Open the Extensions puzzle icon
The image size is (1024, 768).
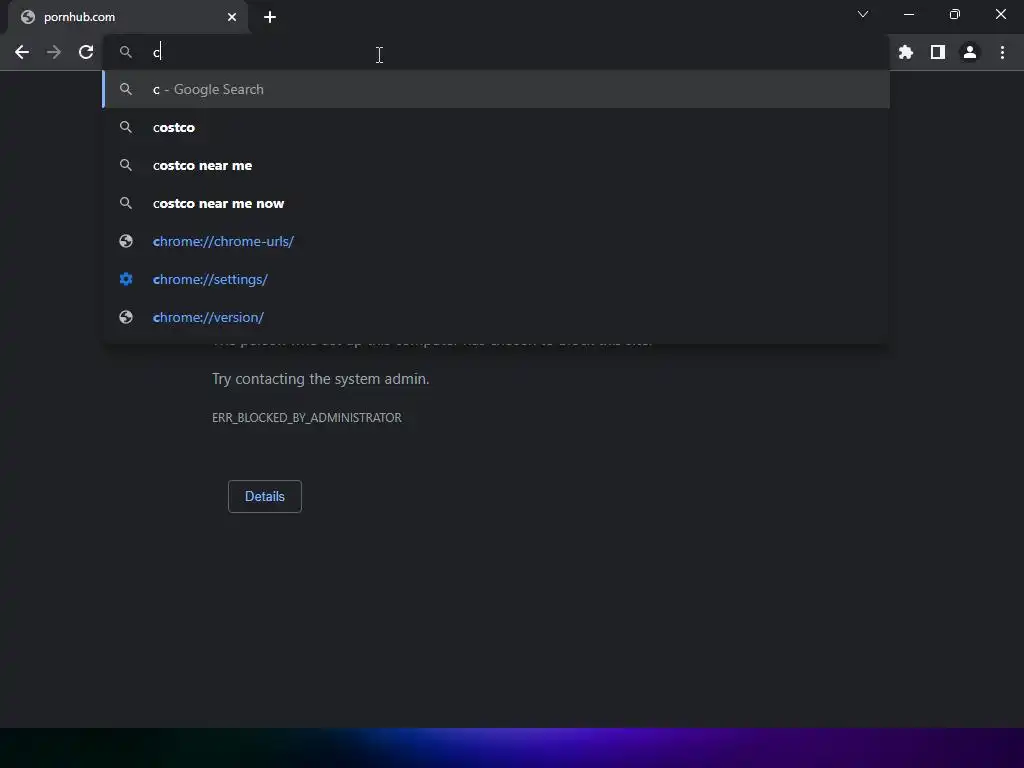[x=906, y=52]
